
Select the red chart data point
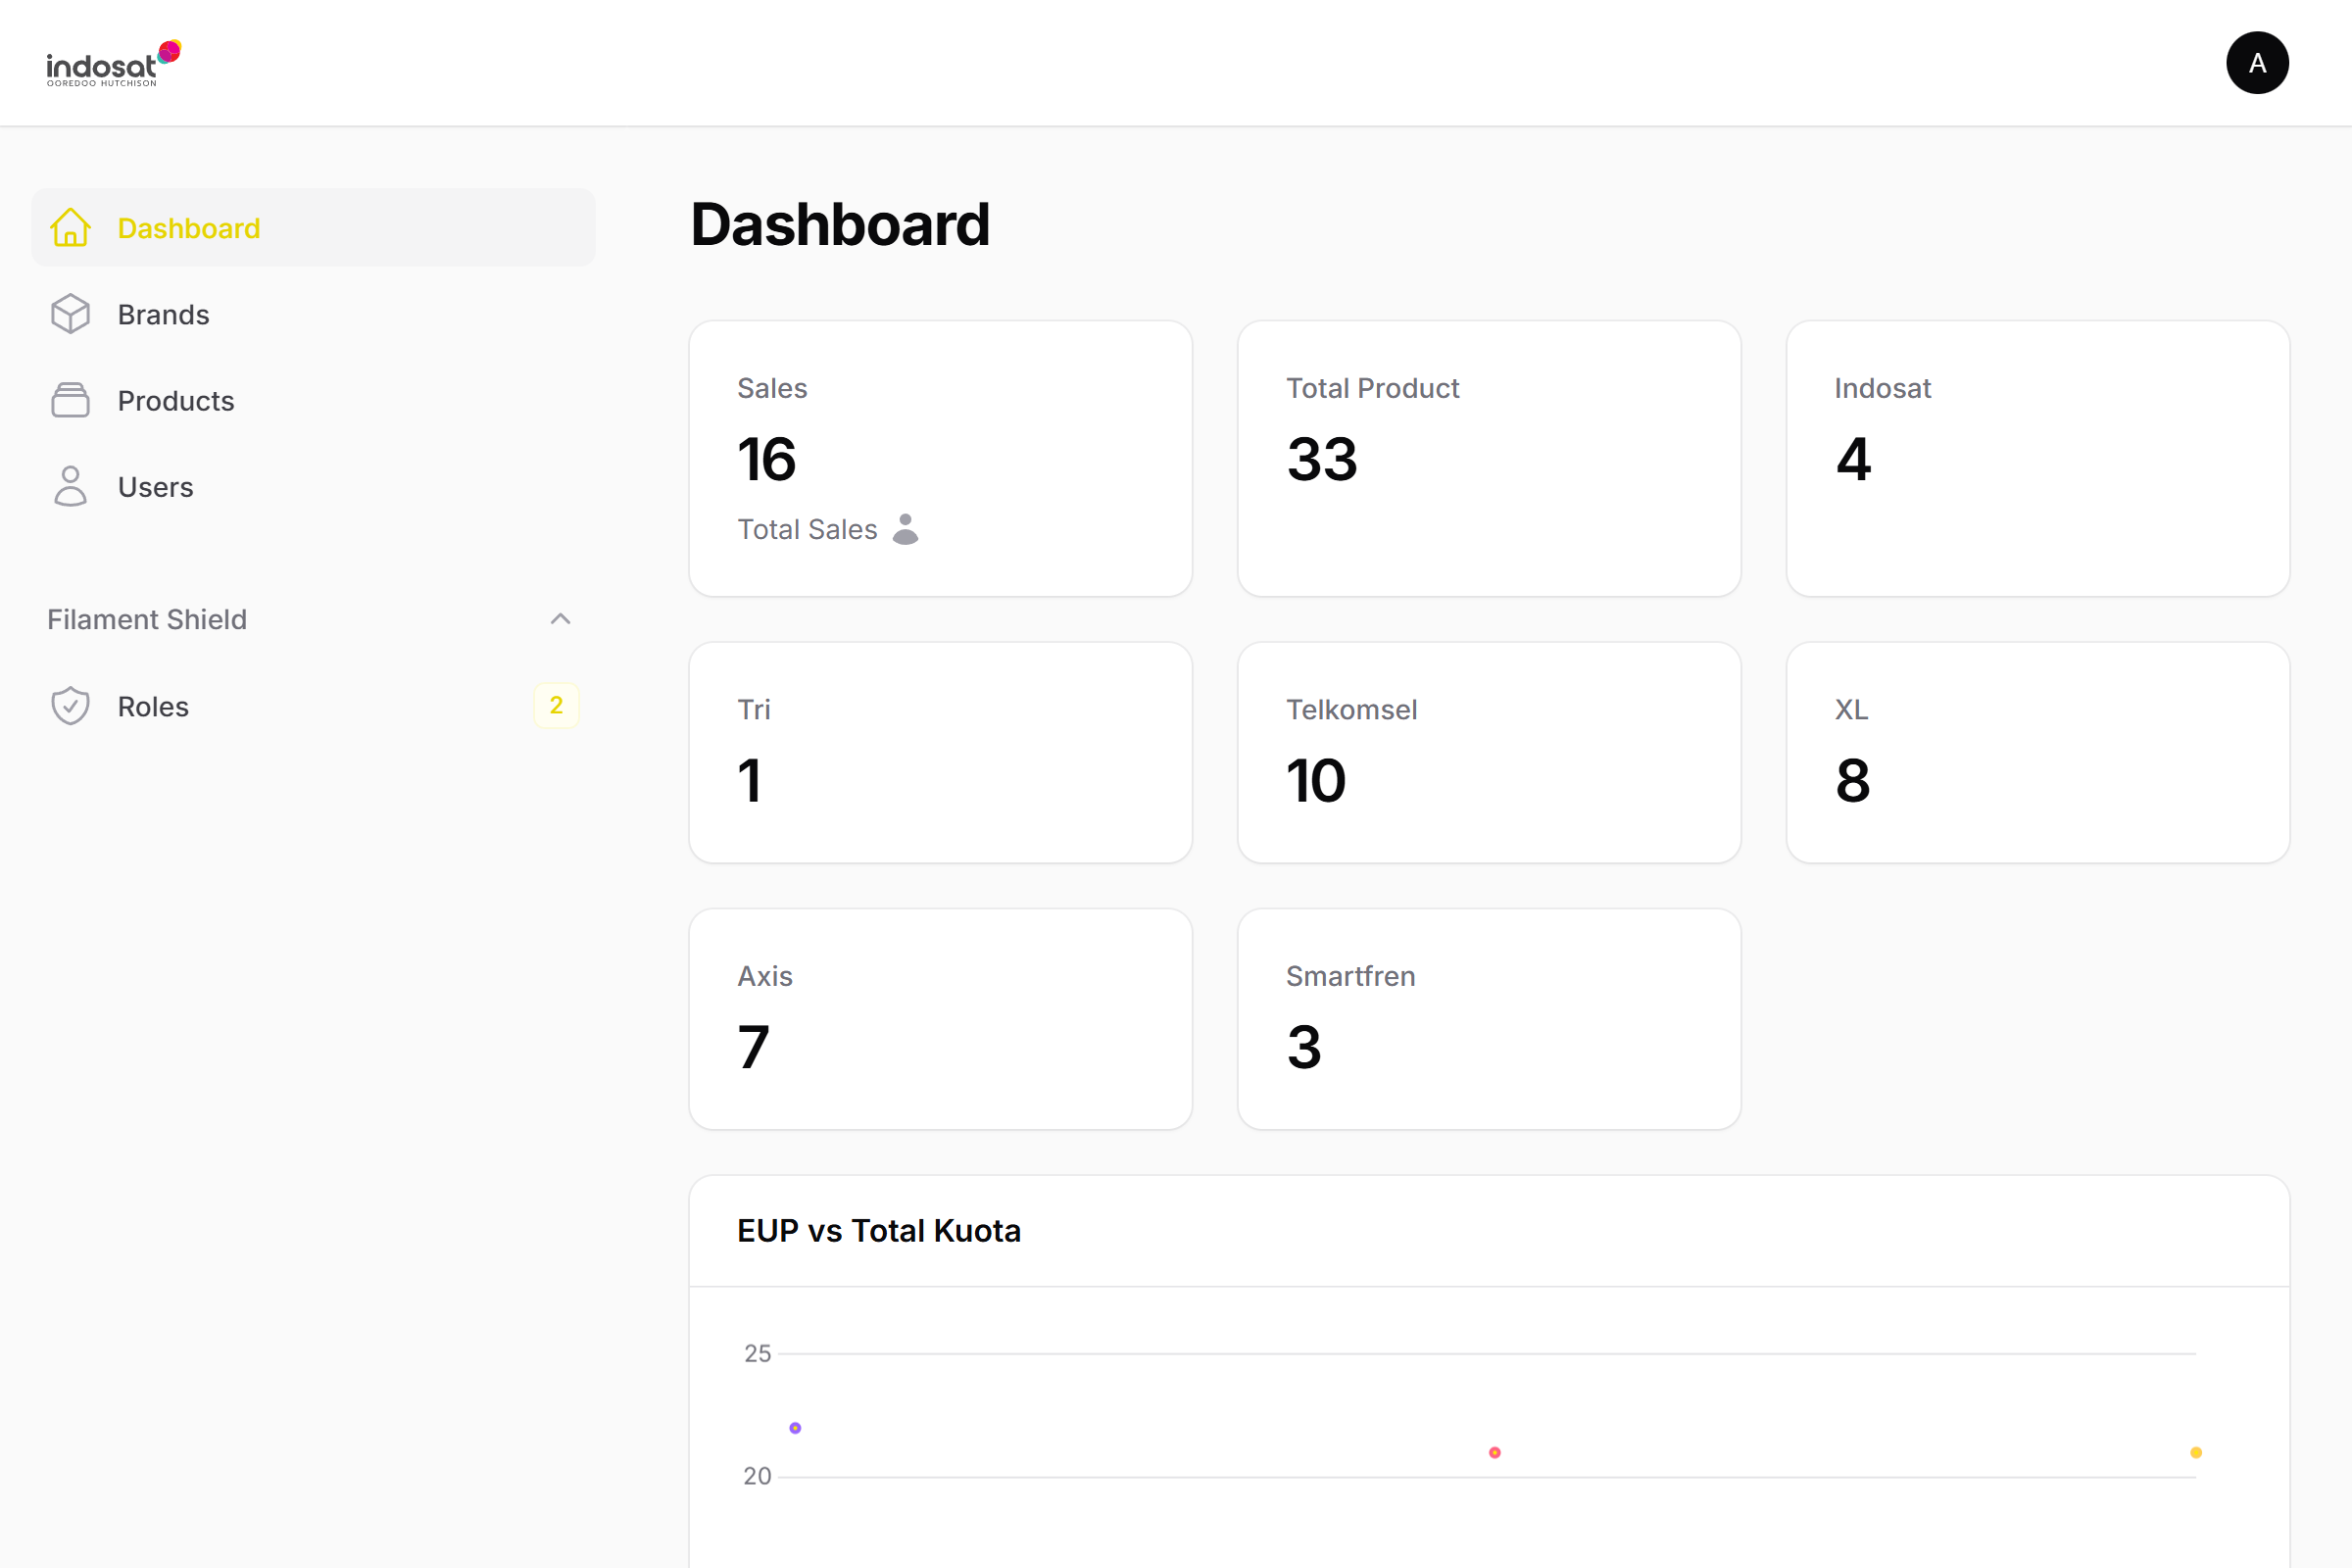click(x=1494, y=1452)
